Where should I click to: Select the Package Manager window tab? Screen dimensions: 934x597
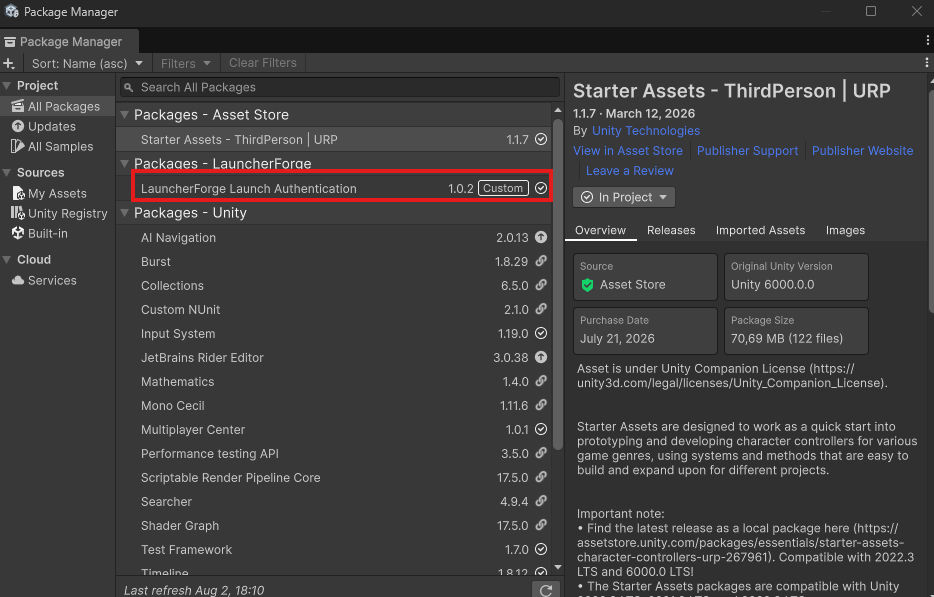pyautogui.click(x=70, y=42)
